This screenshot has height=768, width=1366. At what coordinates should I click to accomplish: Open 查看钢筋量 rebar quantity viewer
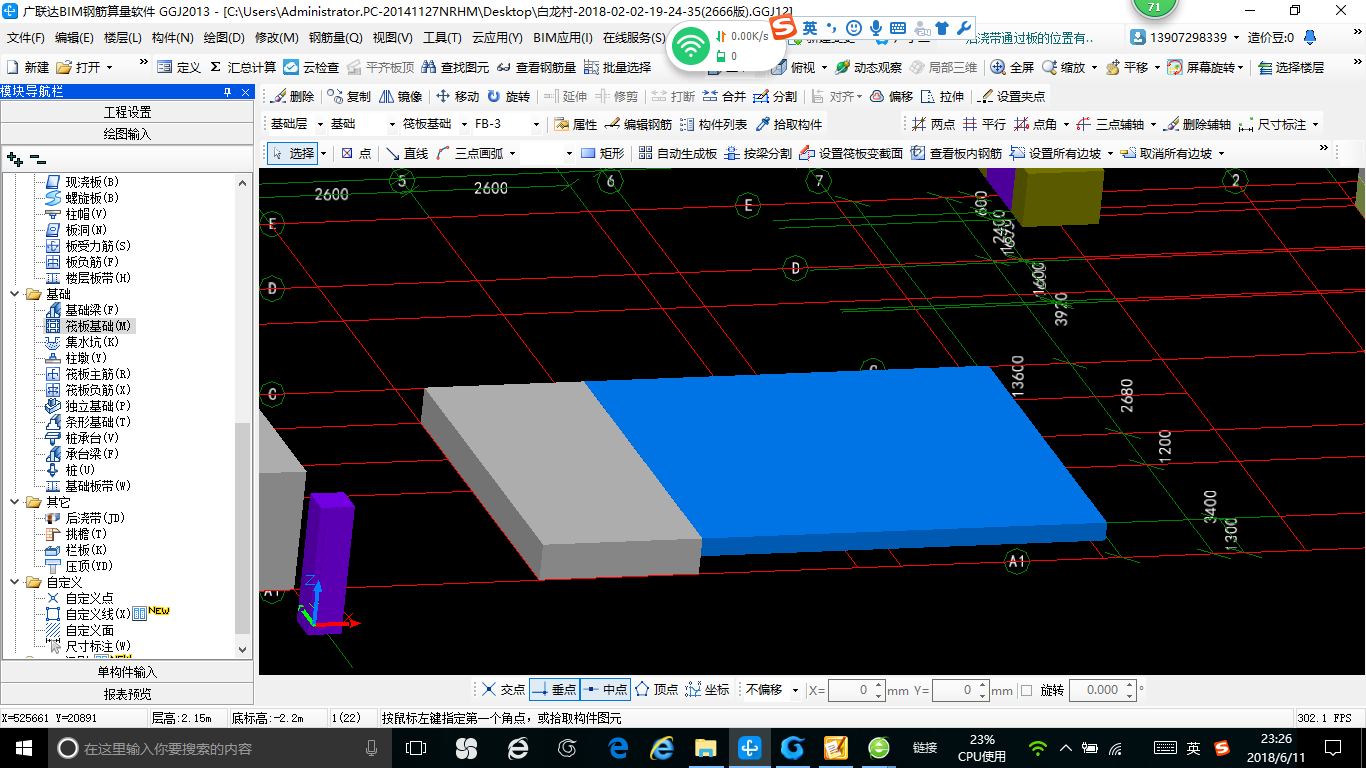(536, 67)
